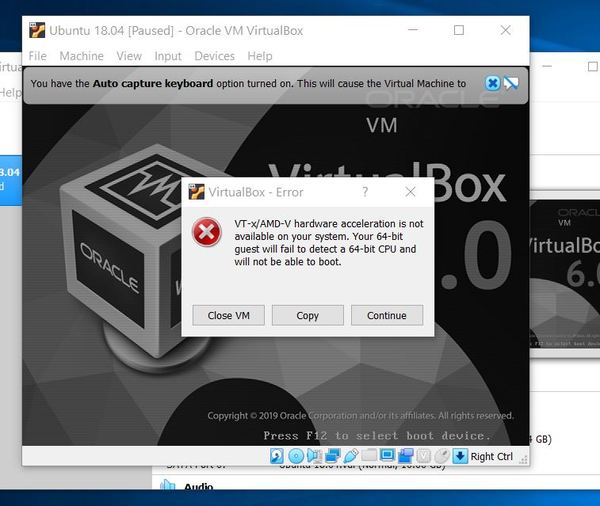This screenshot has width=600, height=506.
Task: Maximize the Ubuntu 18.04 VM window
Action: (459, 30)
